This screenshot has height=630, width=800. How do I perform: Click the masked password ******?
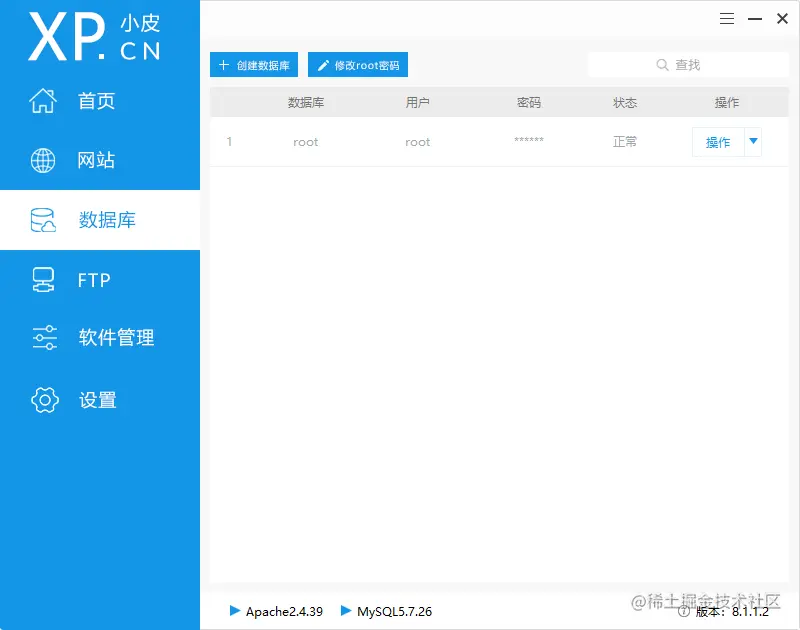pyautogui.click(x=529, y=140)
